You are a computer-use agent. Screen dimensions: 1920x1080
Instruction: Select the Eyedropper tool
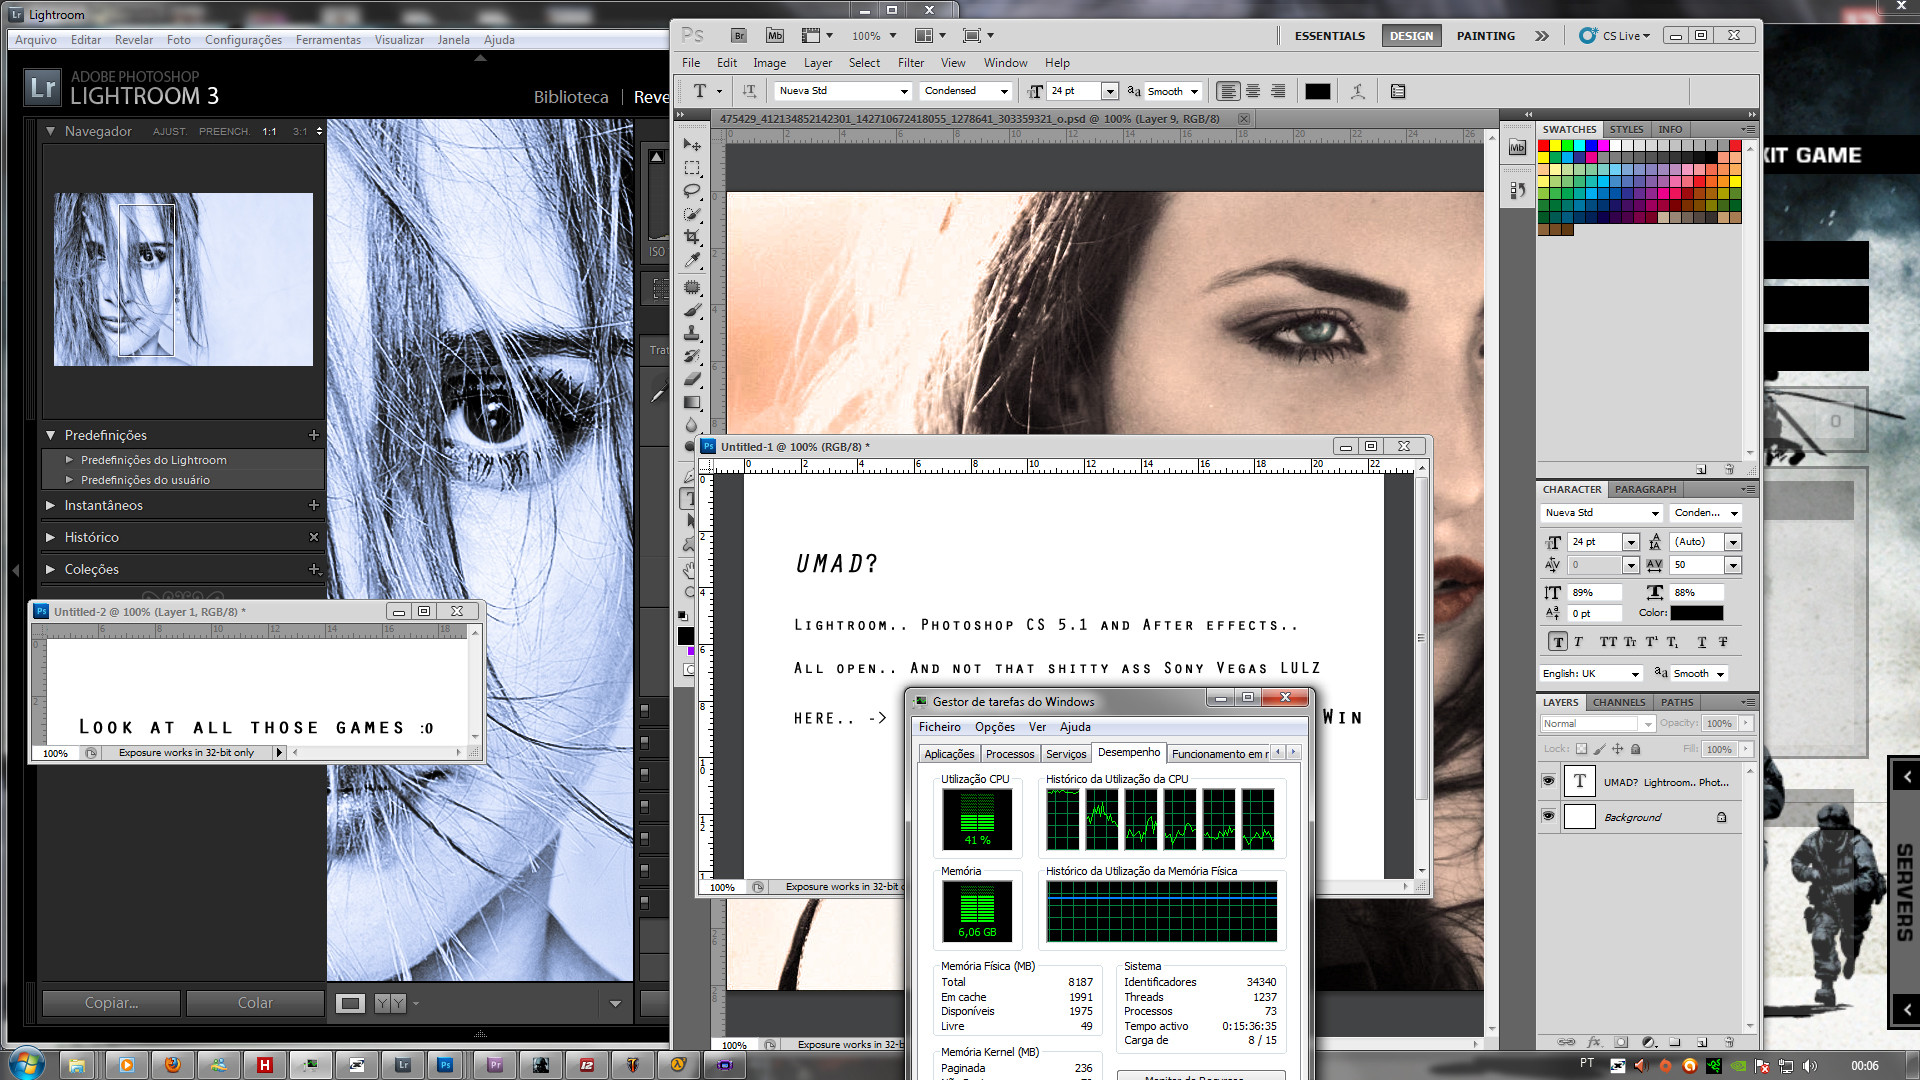click(x=692, y=260)
